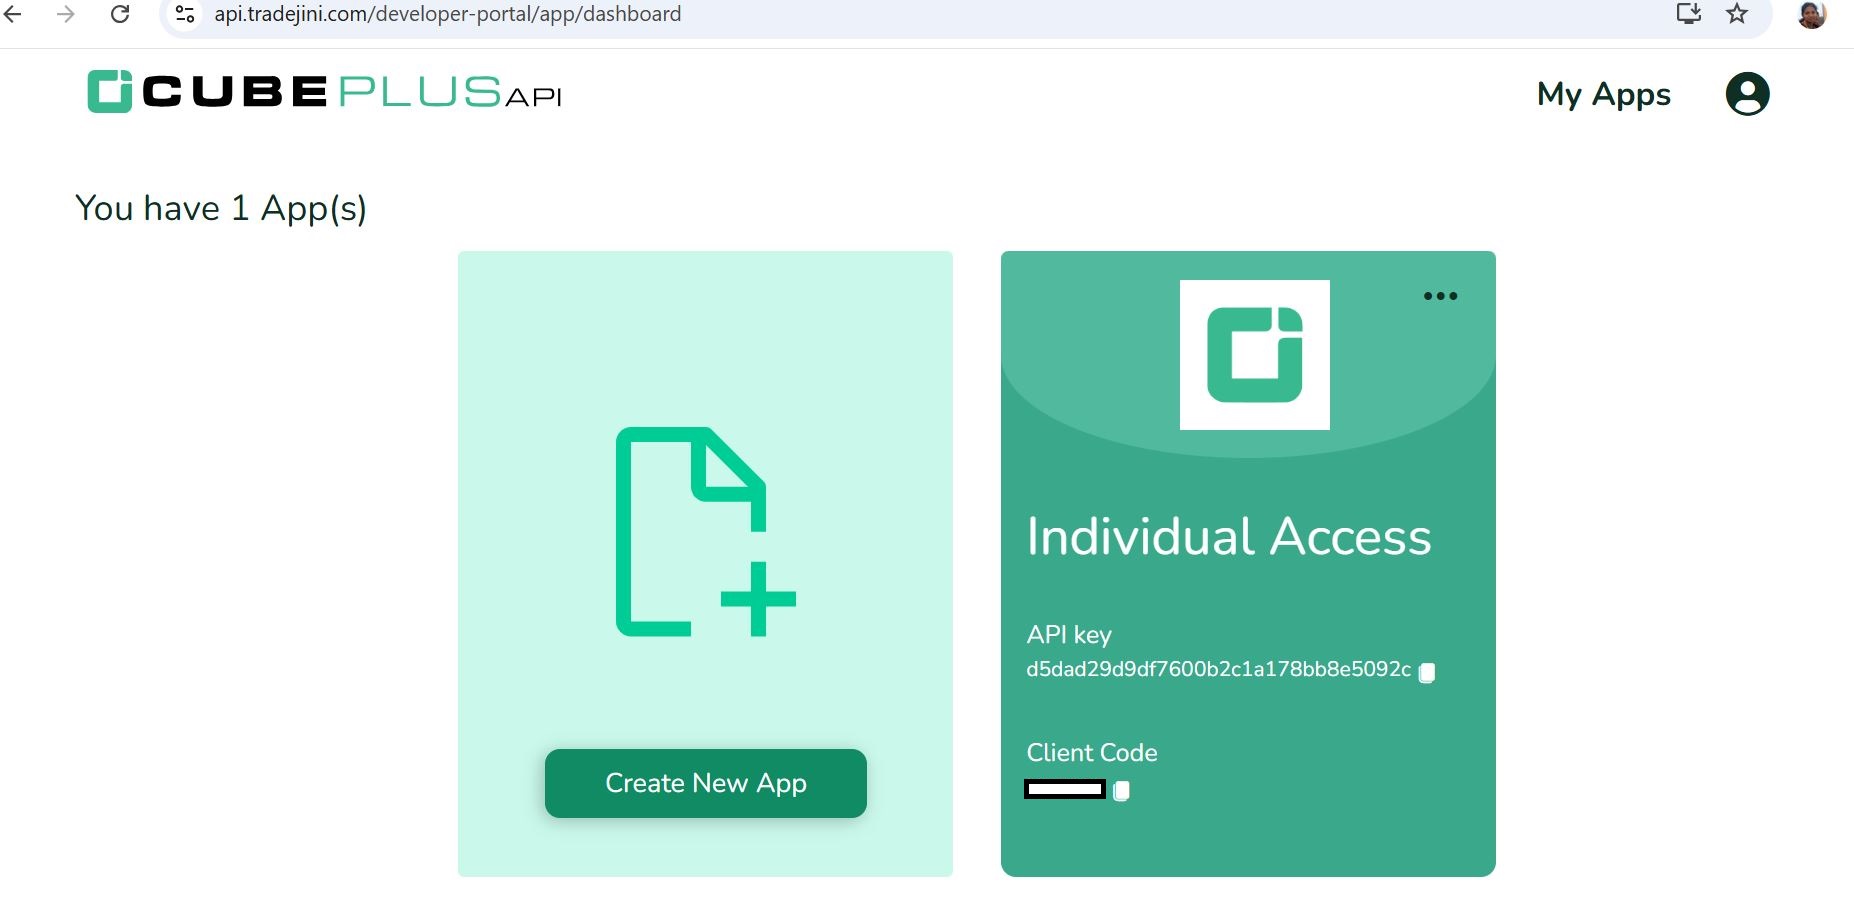Click the API key value d5dad29d9df7600b2c1a178bb8e5092c

[1218, 669]
